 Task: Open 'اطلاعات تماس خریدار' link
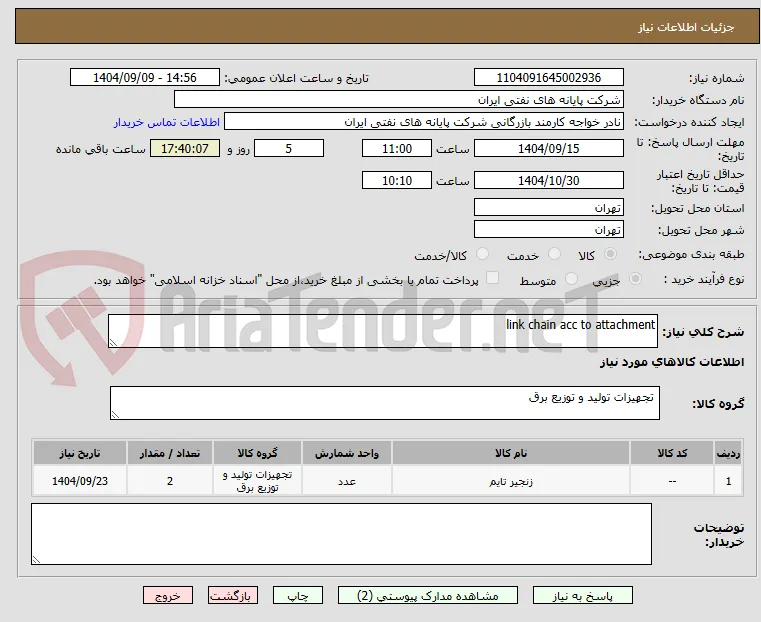[167, 122]
